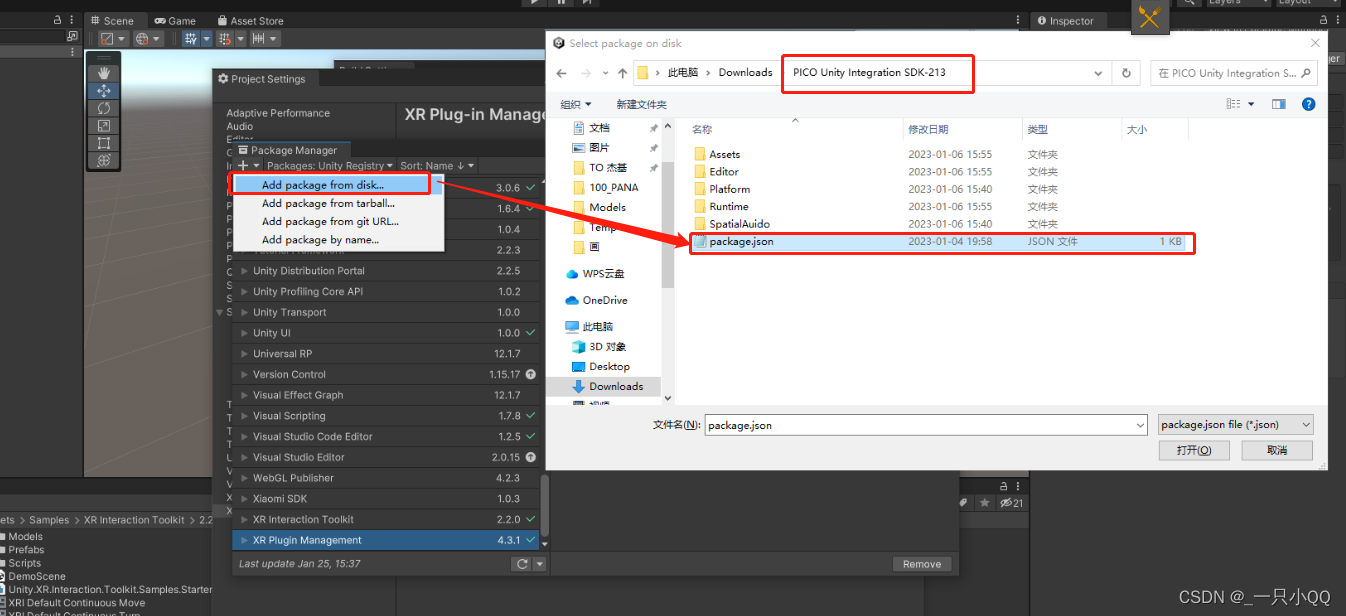This screenshot has width=1346, height=616.
Task: Open Packages: Unity Registry dropdown
Action: point(330,165)
